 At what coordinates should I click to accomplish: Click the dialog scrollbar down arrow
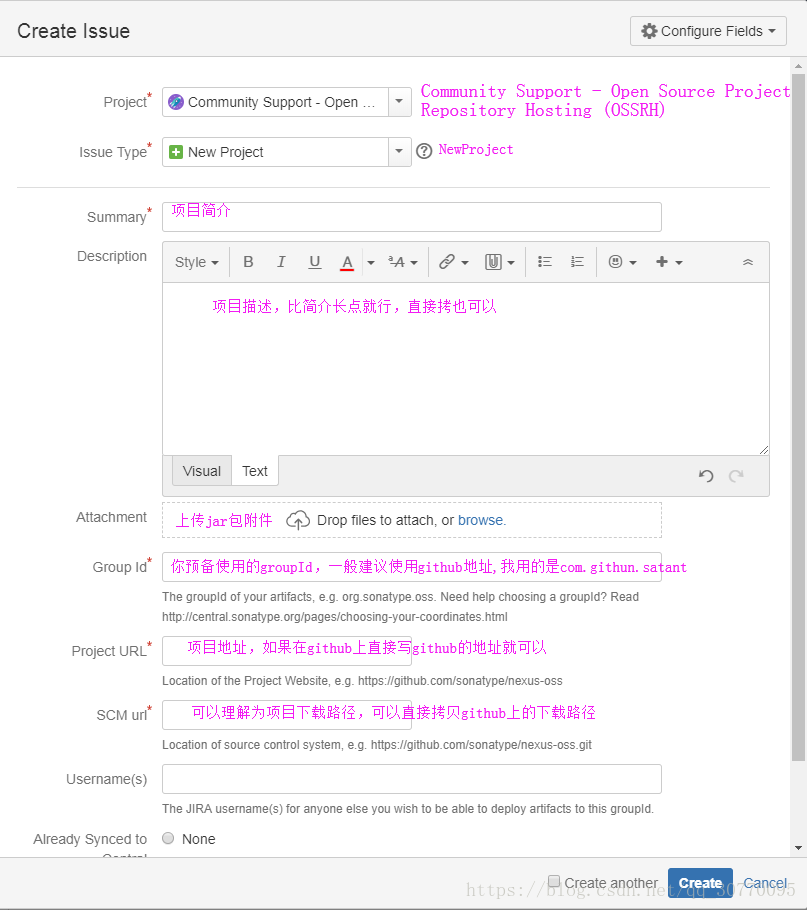798,848
